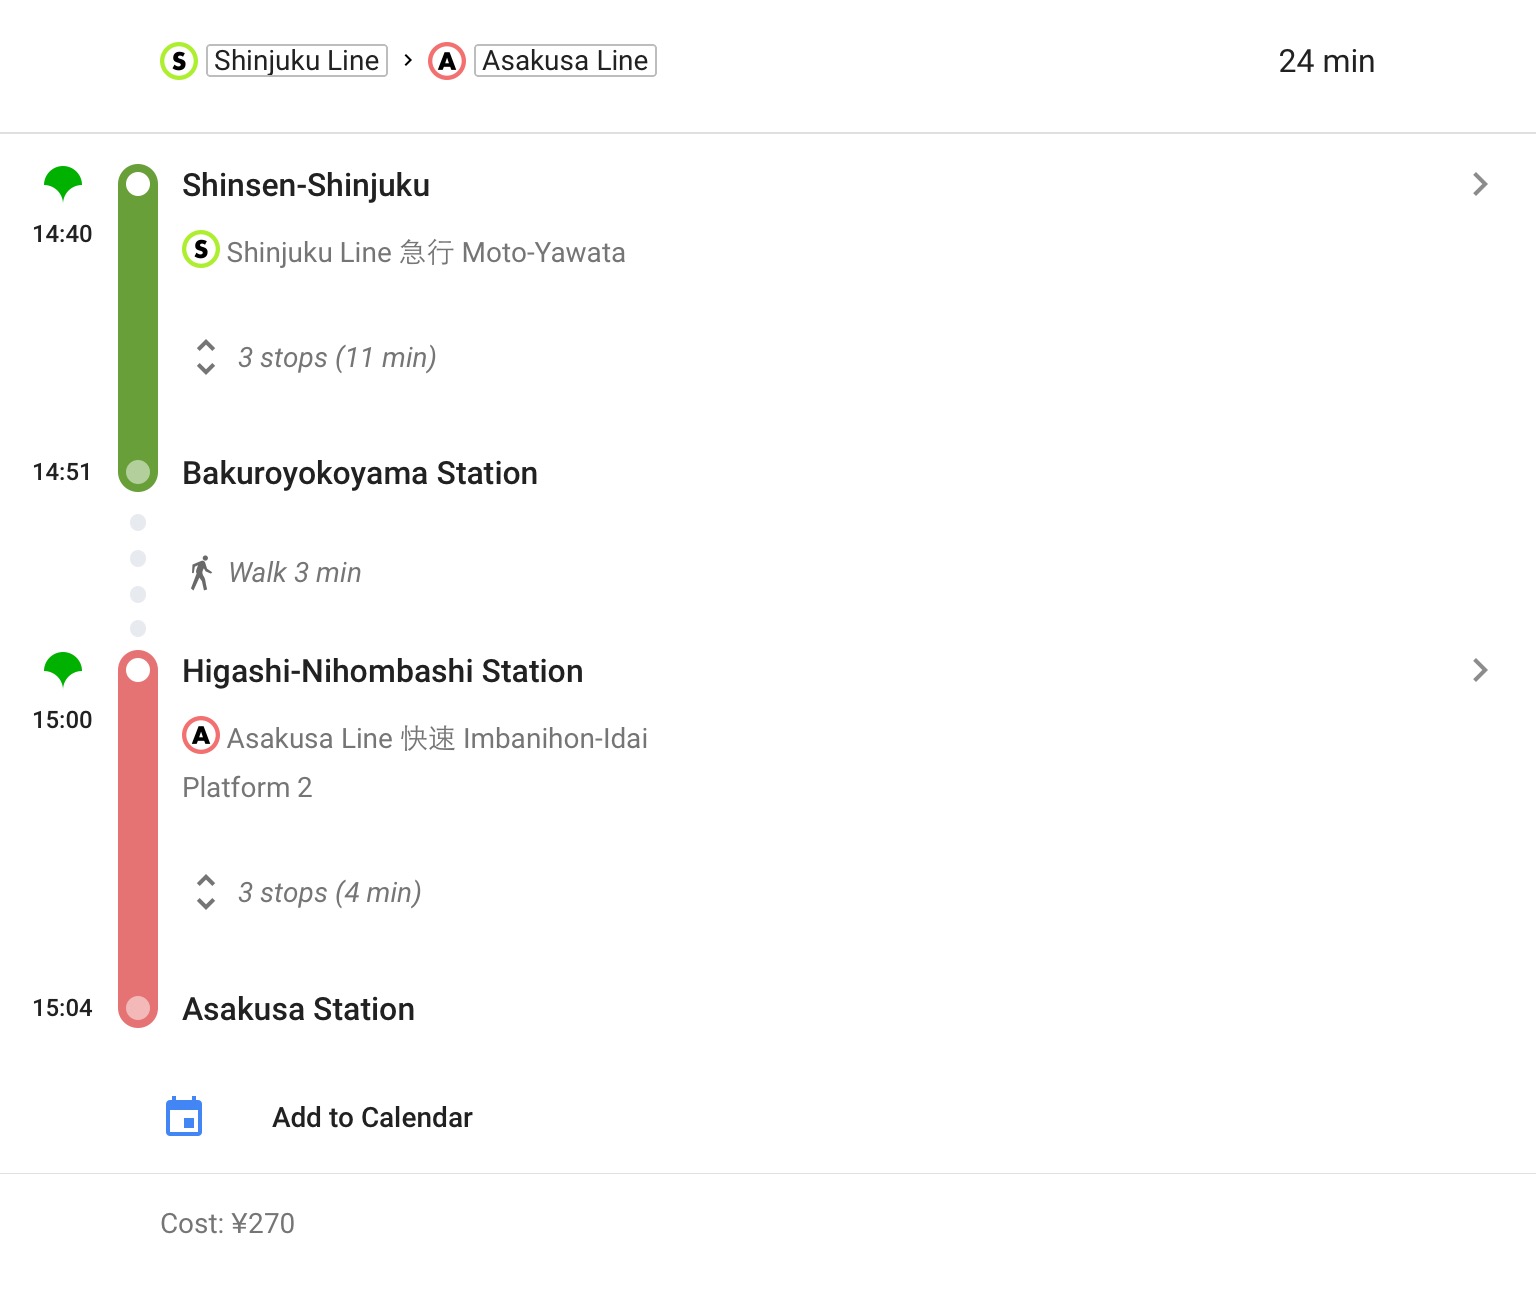The image size is (1536, 1305).
Task: Click the 24 min total duration
Action: (1326, 61)
